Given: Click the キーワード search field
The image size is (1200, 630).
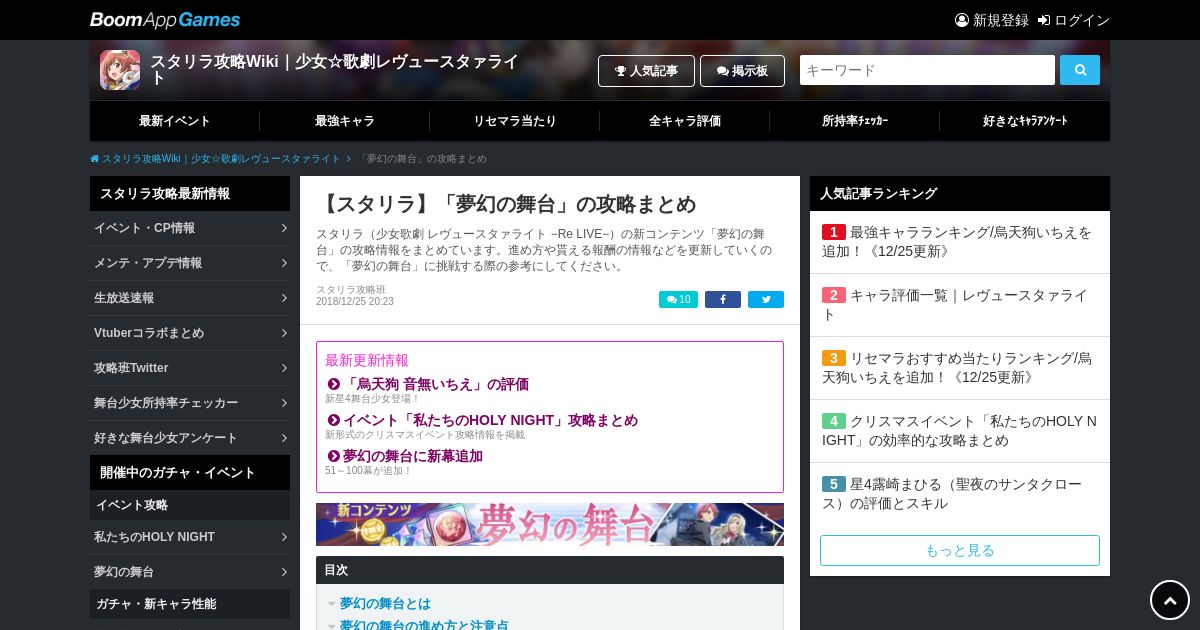Looking at the screenshot, I should [927, 70].
